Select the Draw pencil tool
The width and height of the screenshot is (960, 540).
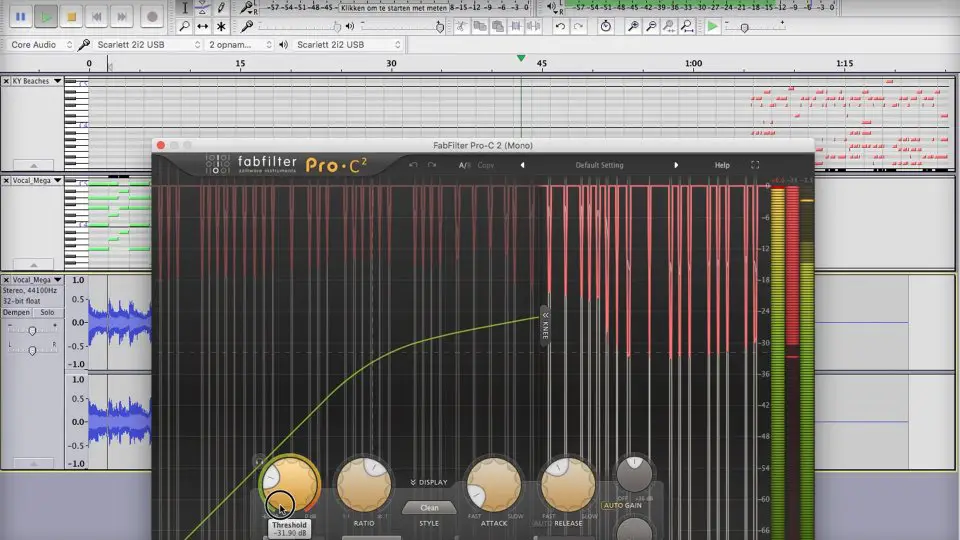(x=221, y=8)
